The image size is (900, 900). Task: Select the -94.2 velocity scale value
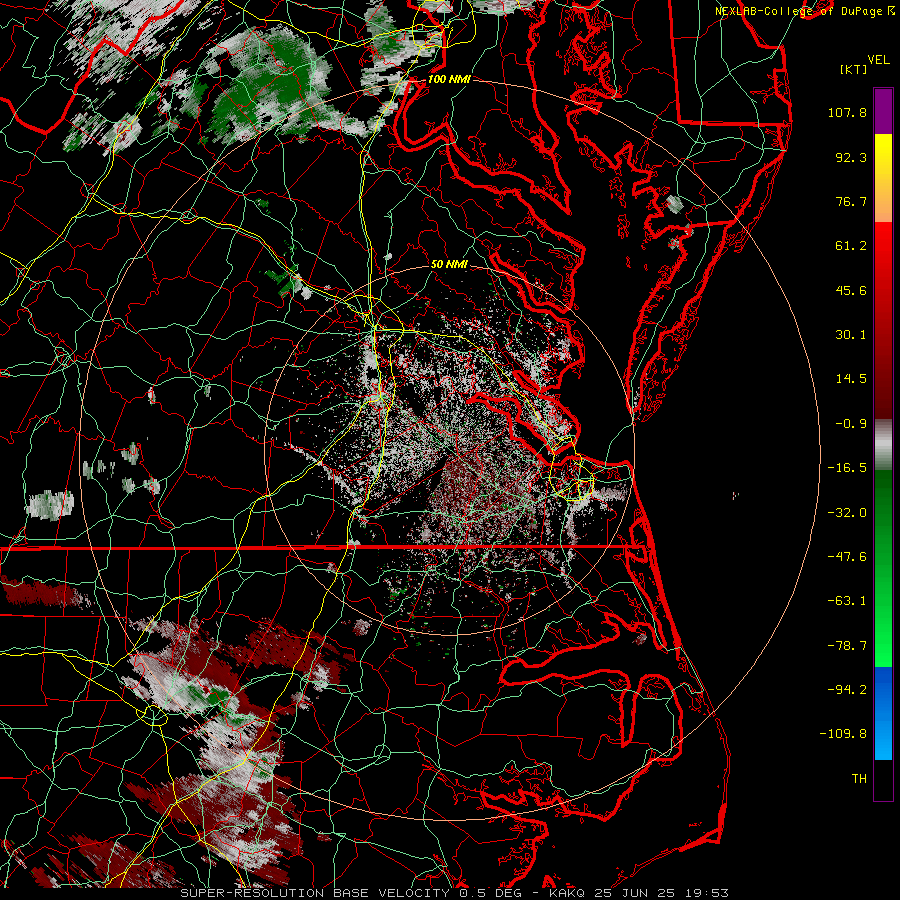847,689
